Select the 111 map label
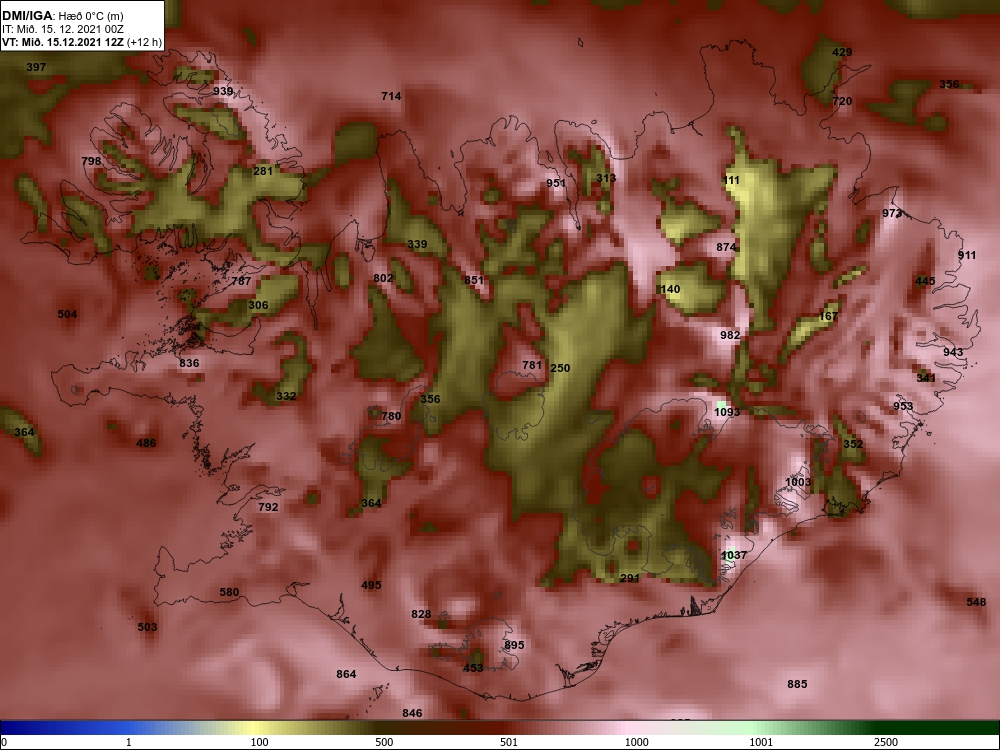The image size is (1000, 750). pos(731,180)
